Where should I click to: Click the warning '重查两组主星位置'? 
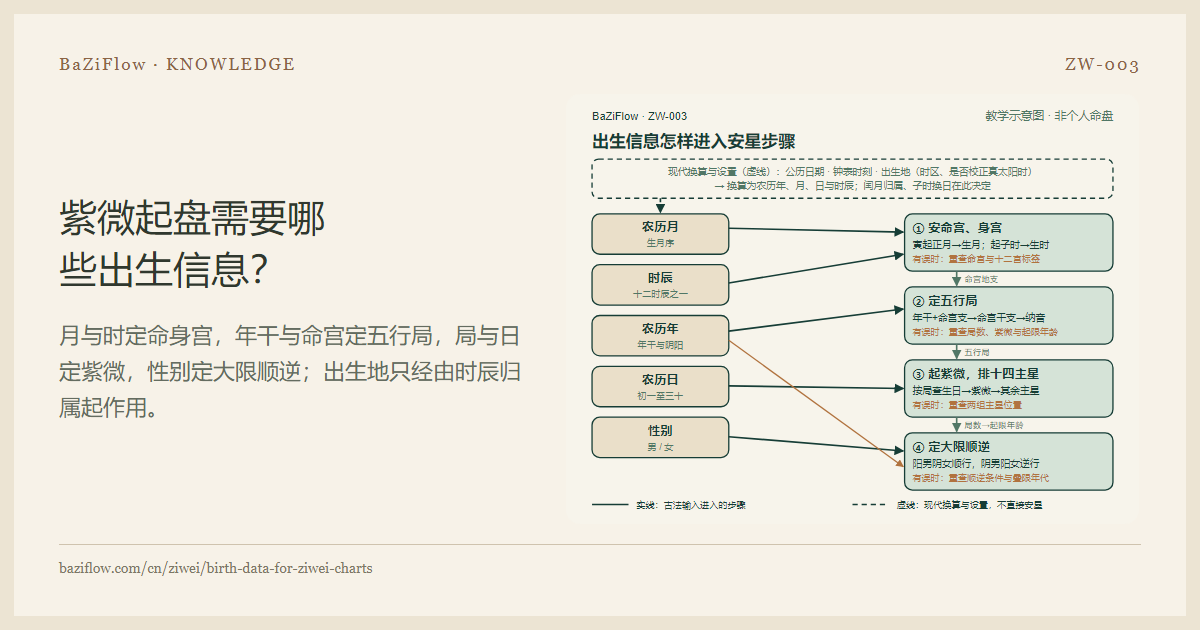985,405
